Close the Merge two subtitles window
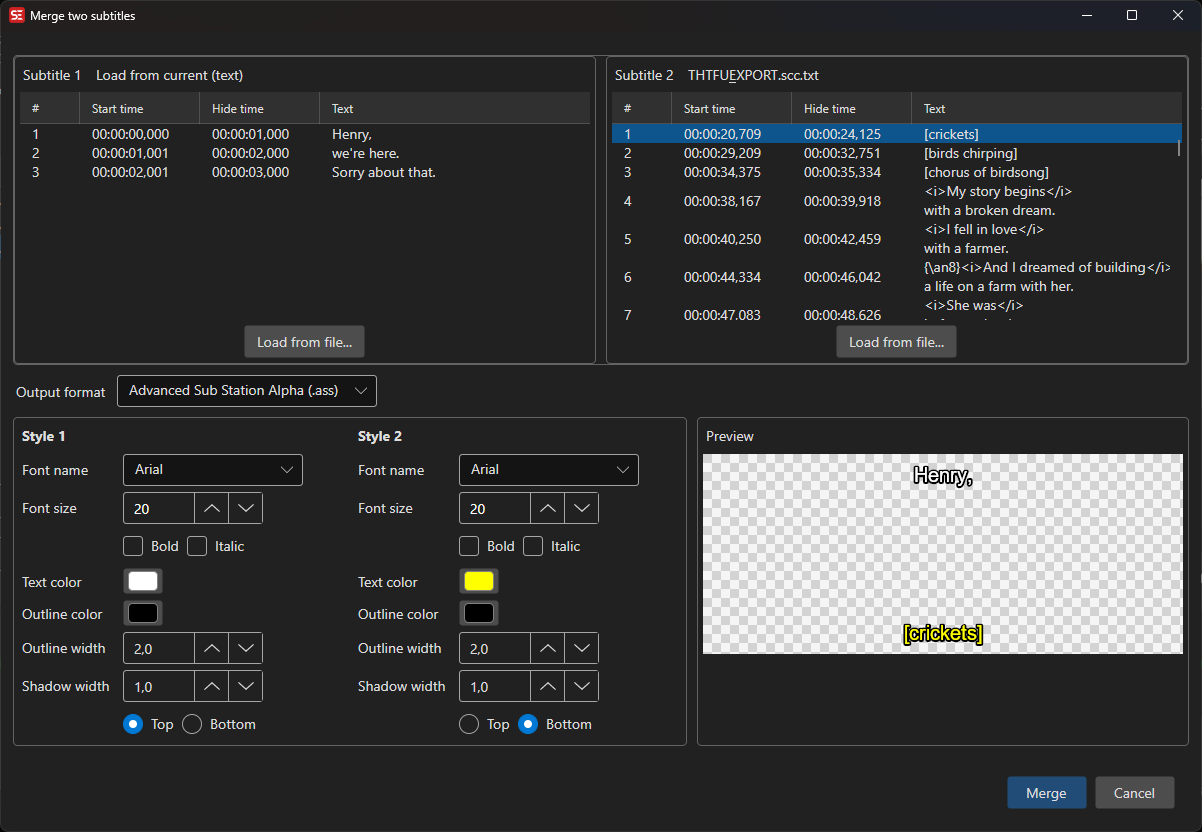 point(1178,15)
